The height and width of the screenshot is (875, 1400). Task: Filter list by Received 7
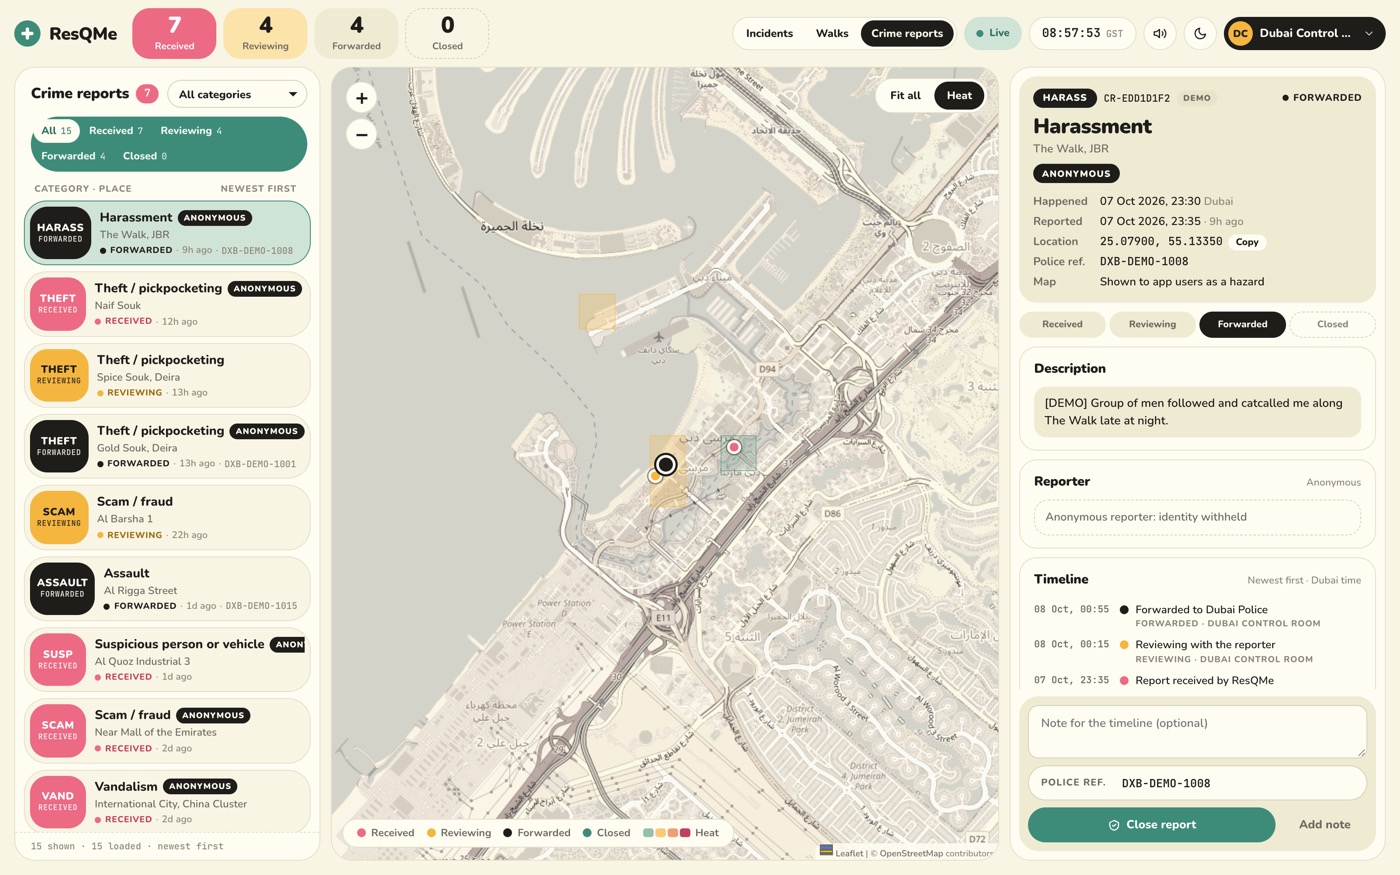coord(116,131)
